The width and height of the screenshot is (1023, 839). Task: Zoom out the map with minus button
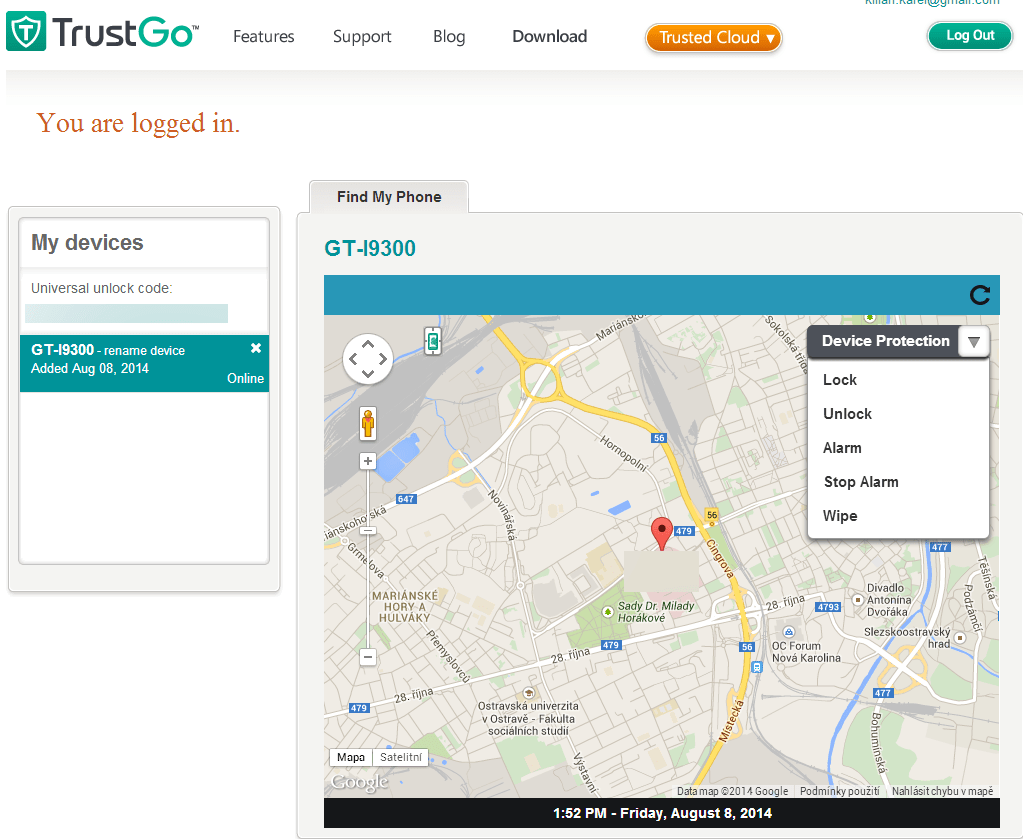[368, 657]
